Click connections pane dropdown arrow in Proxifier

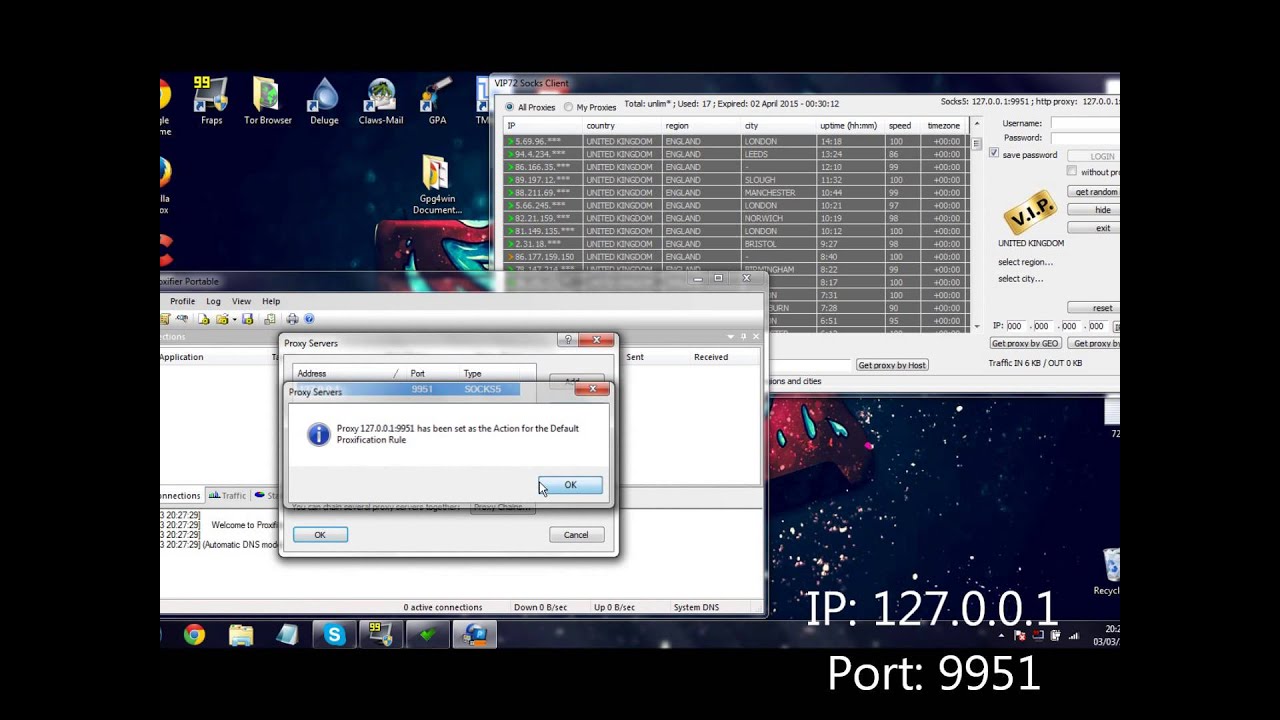(731, 337)
